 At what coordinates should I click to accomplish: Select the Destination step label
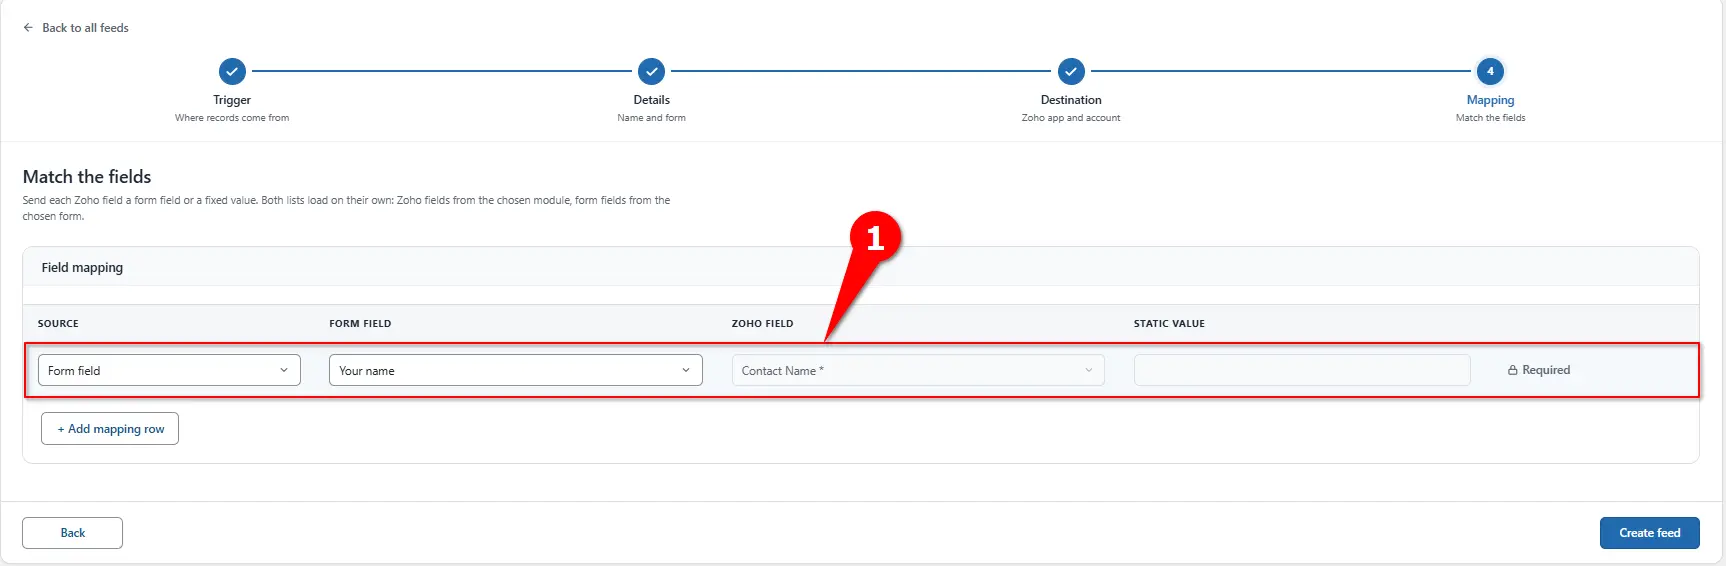pyautogui.click(x=1071, y=100)
